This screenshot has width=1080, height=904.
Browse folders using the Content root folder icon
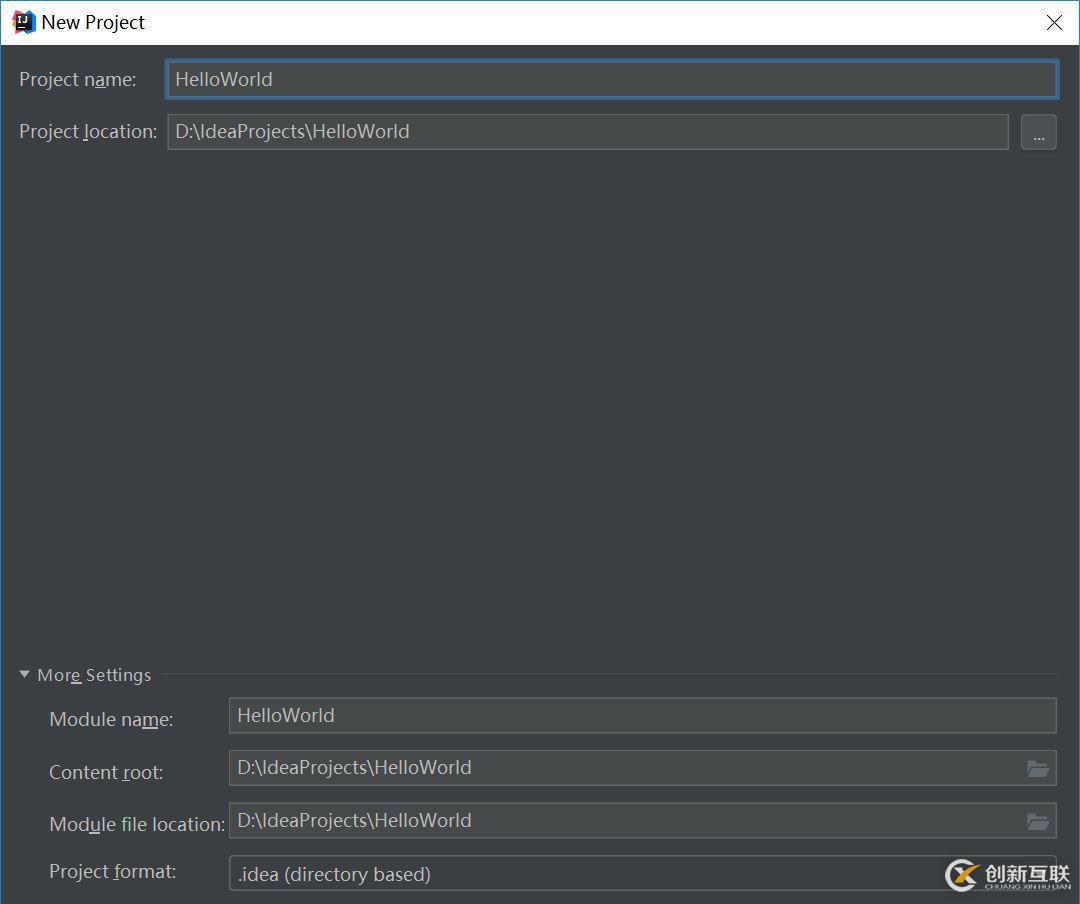1037,768
